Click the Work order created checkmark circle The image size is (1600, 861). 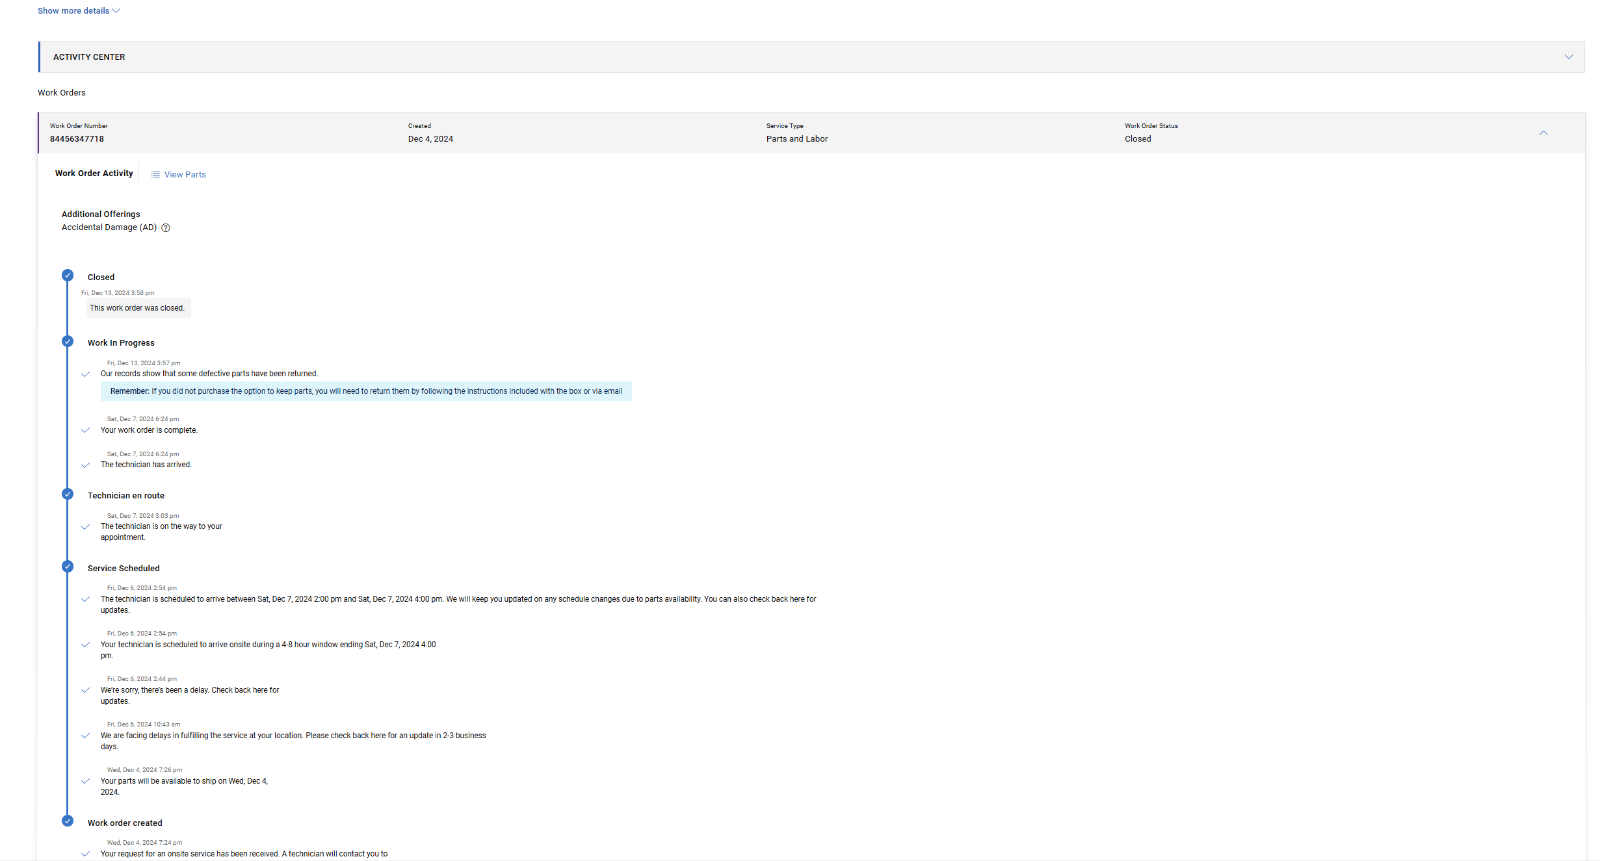67,821
